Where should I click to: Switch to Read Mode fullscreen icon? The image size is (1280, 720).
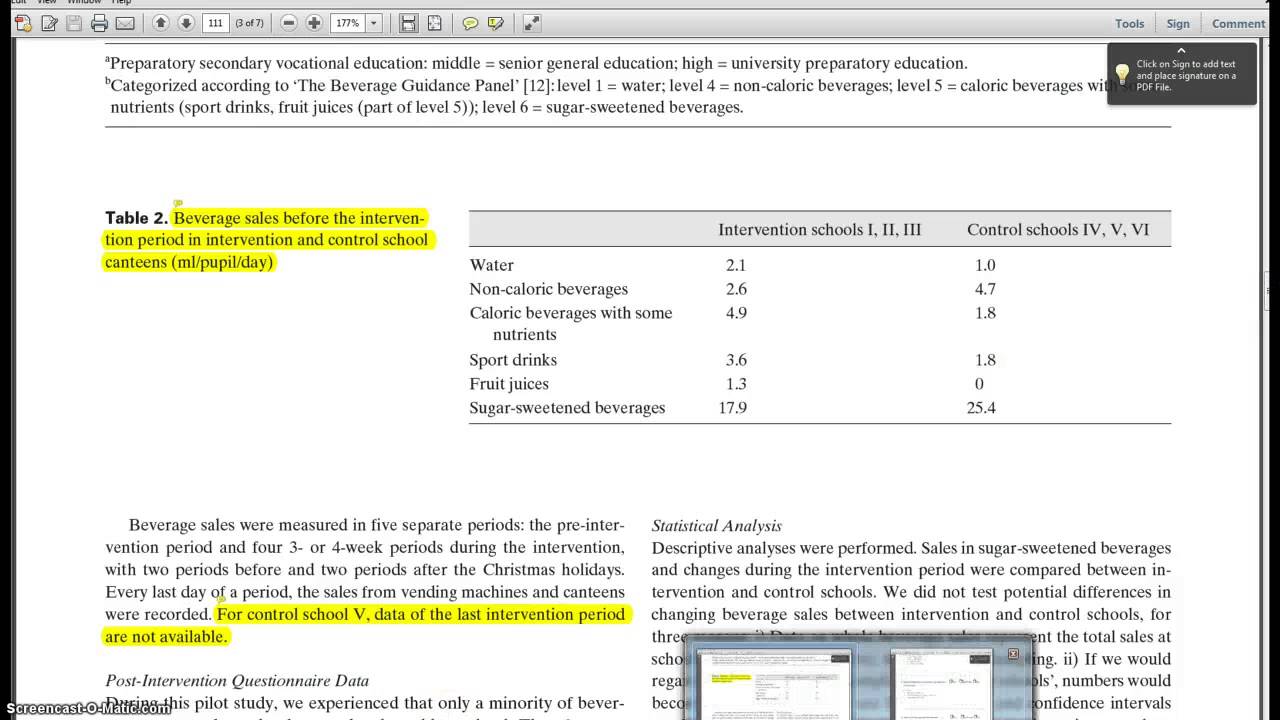(532, 23)
